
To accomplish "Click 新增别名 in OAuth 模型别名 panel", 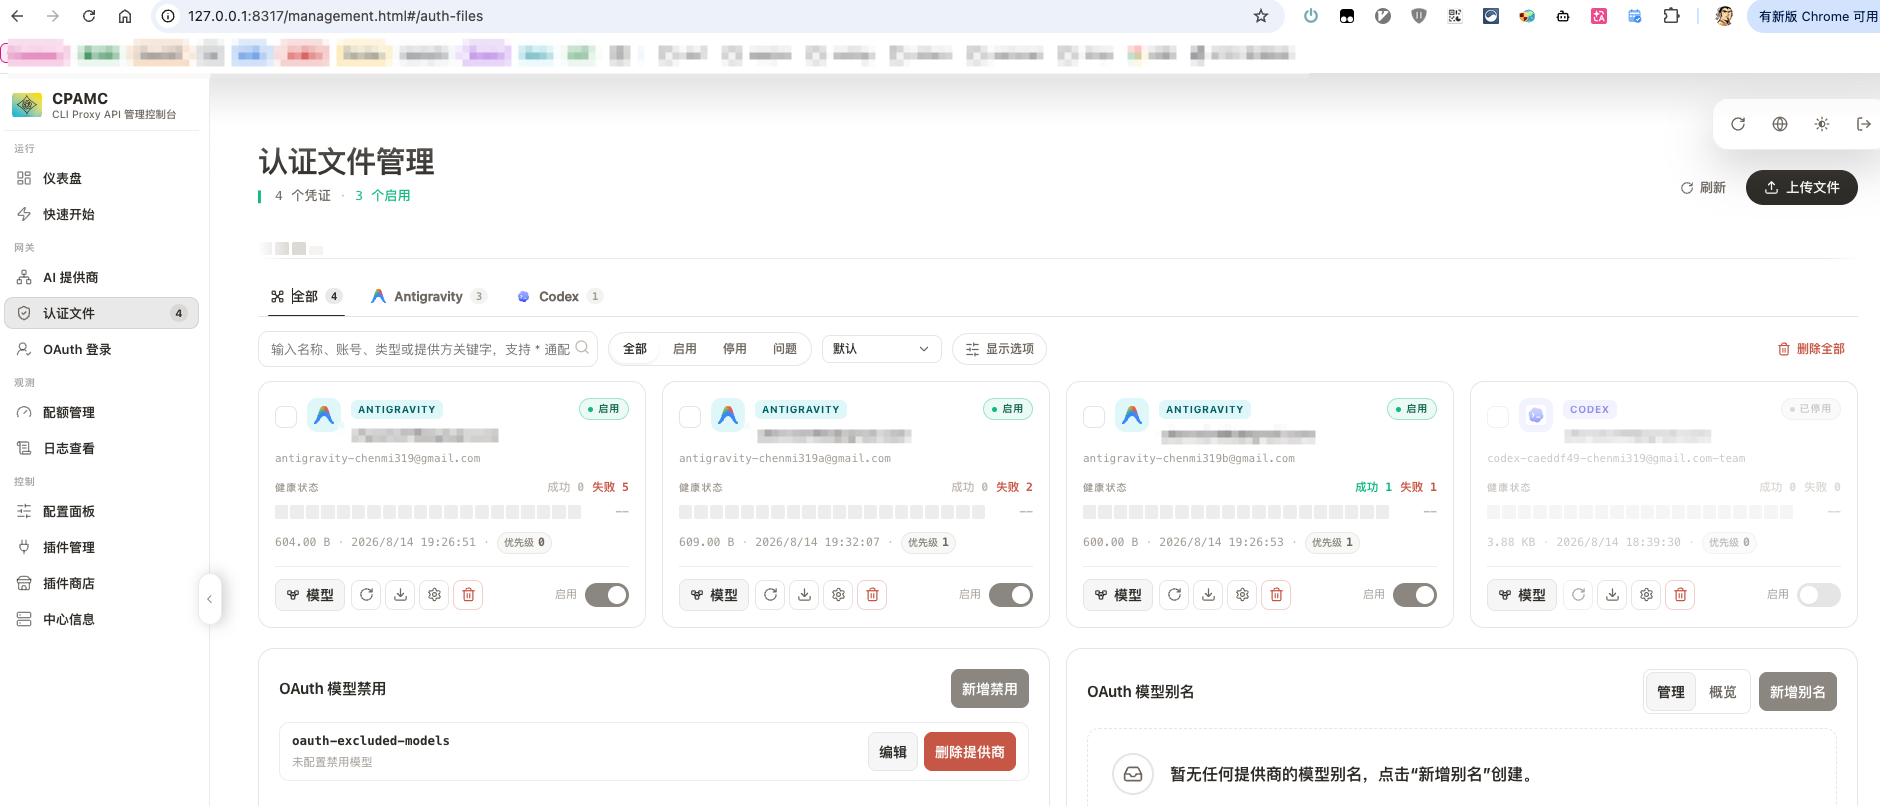I will click(1797, 692).
